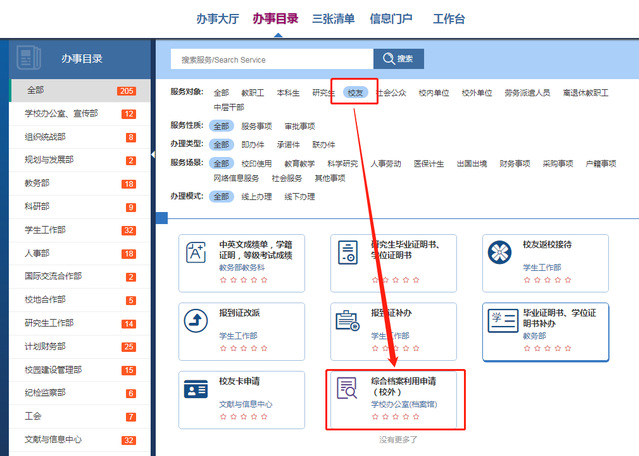This screenshot has height=456, width=639.
Task: Click the last star under 校友卡申请
Action: click(264, 416)
